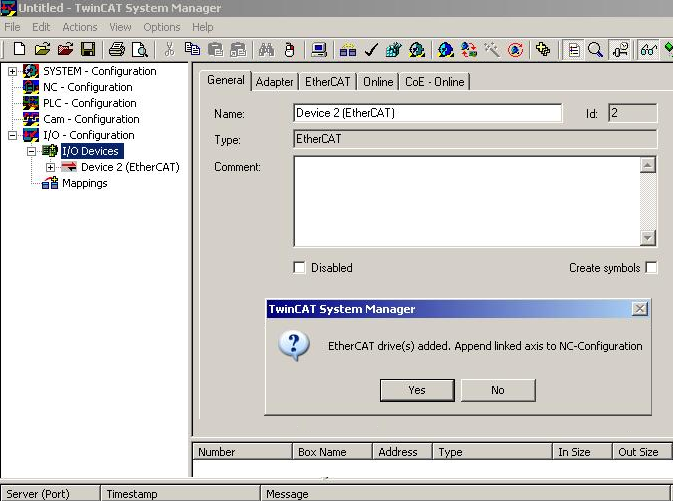
Task: Click the Server (Port) column header
Action: (50, 494)
